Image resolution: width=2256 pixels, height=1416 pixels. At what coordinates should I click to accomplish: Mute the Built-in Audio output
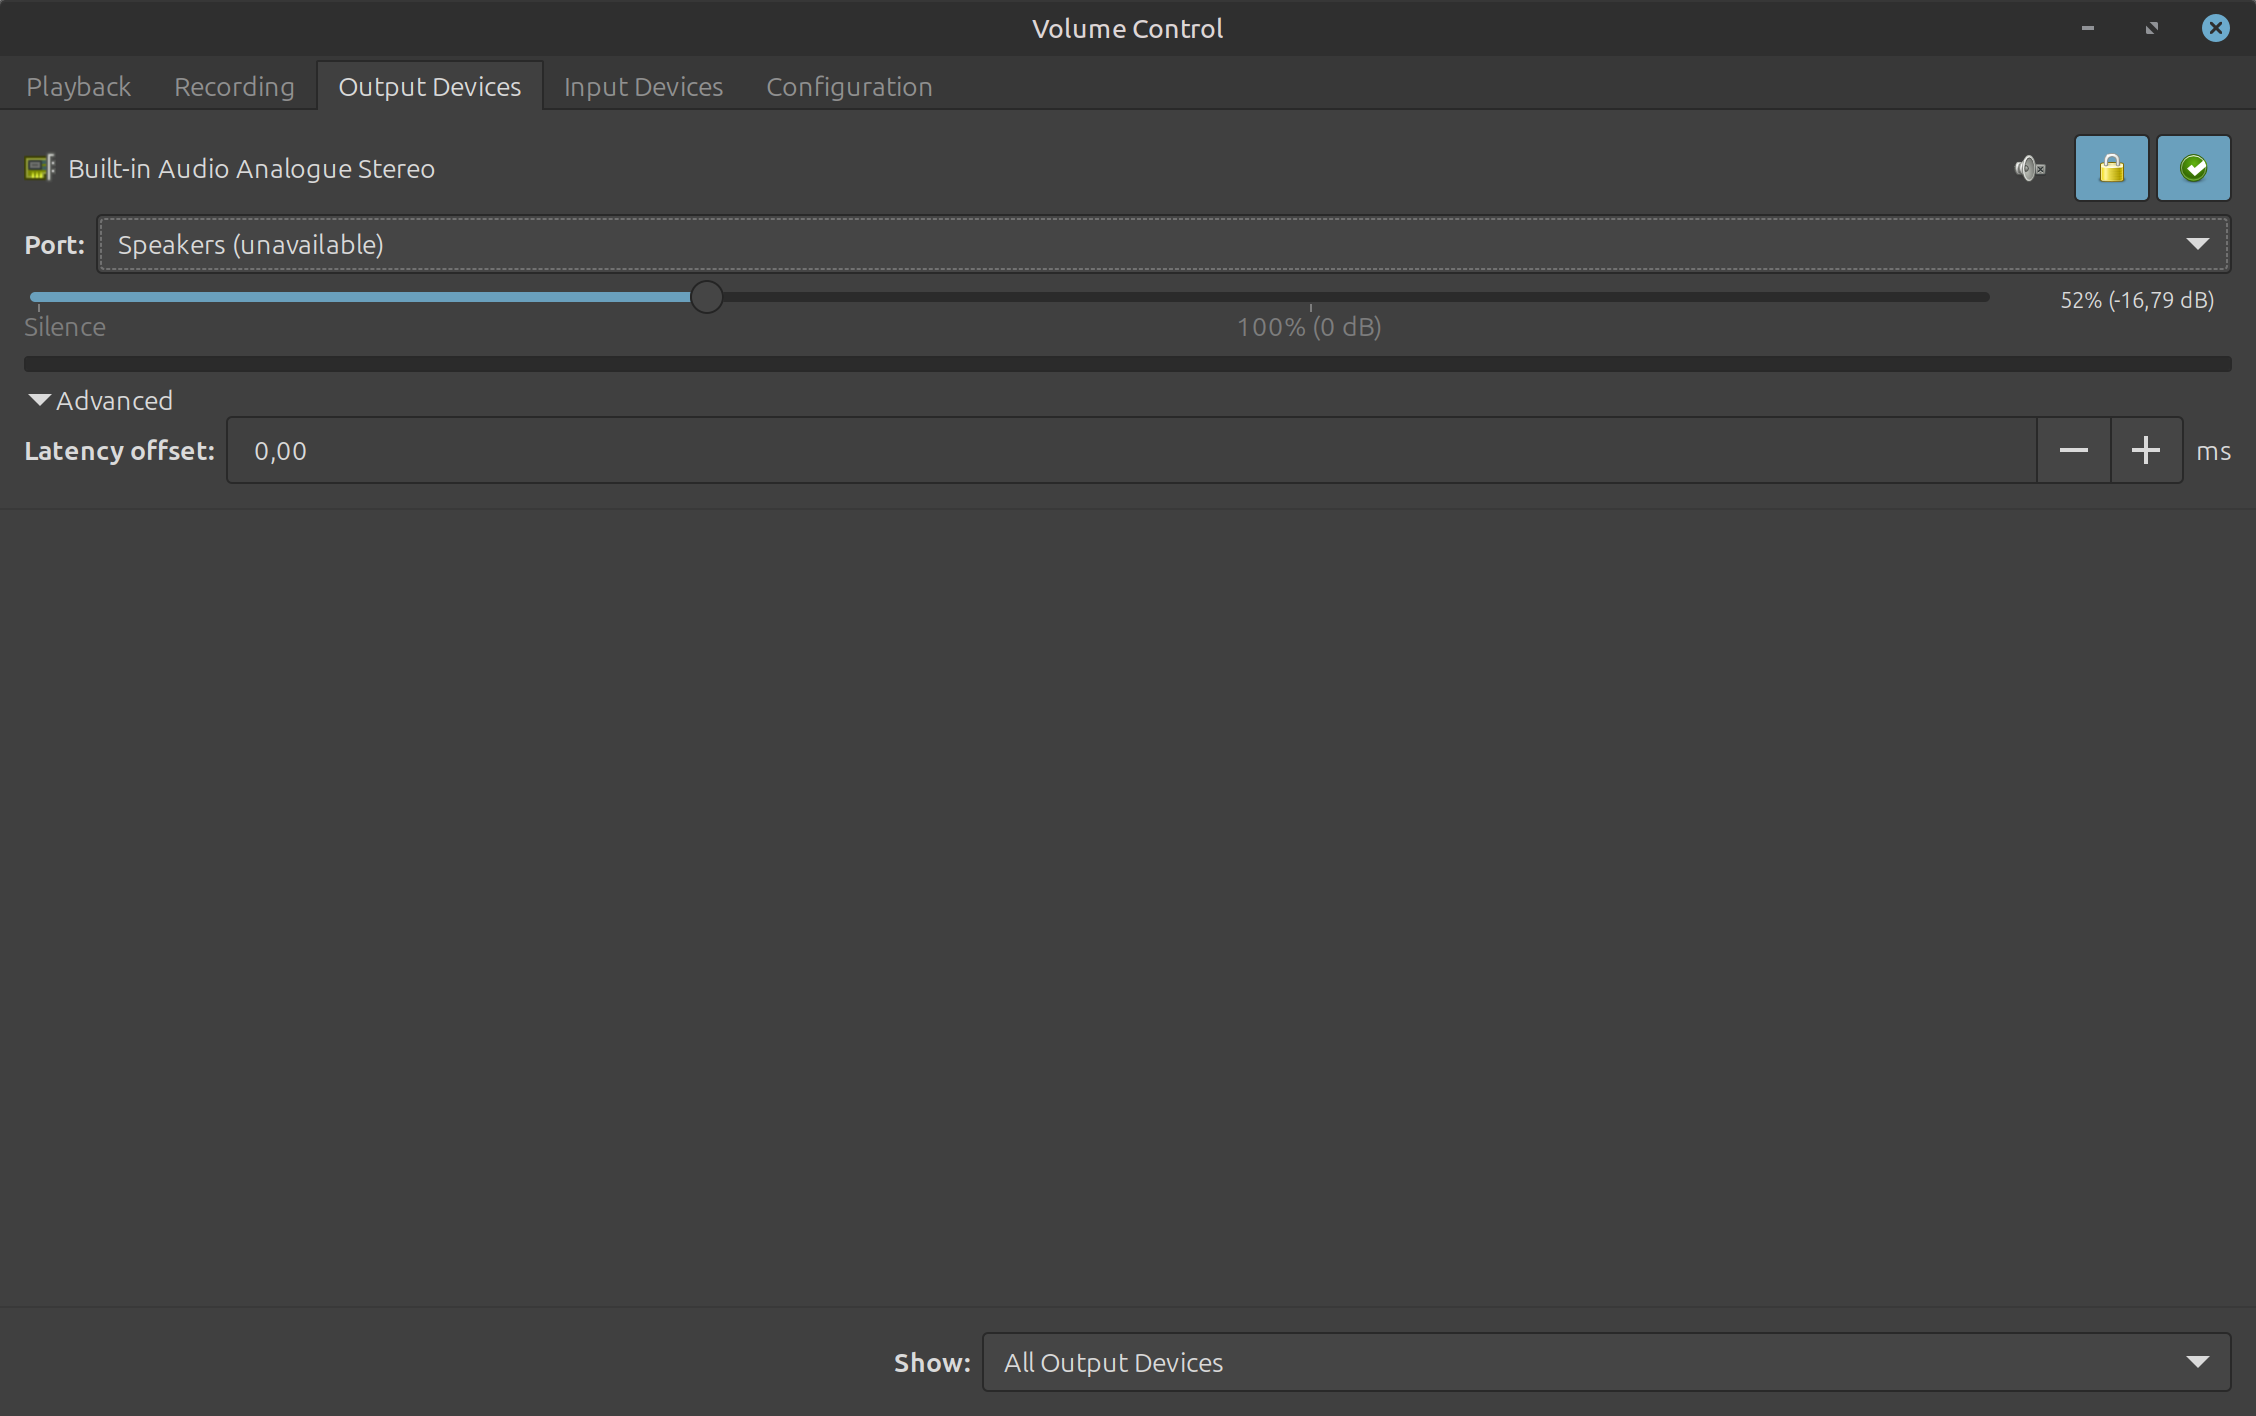click(x=2029, y=168)
